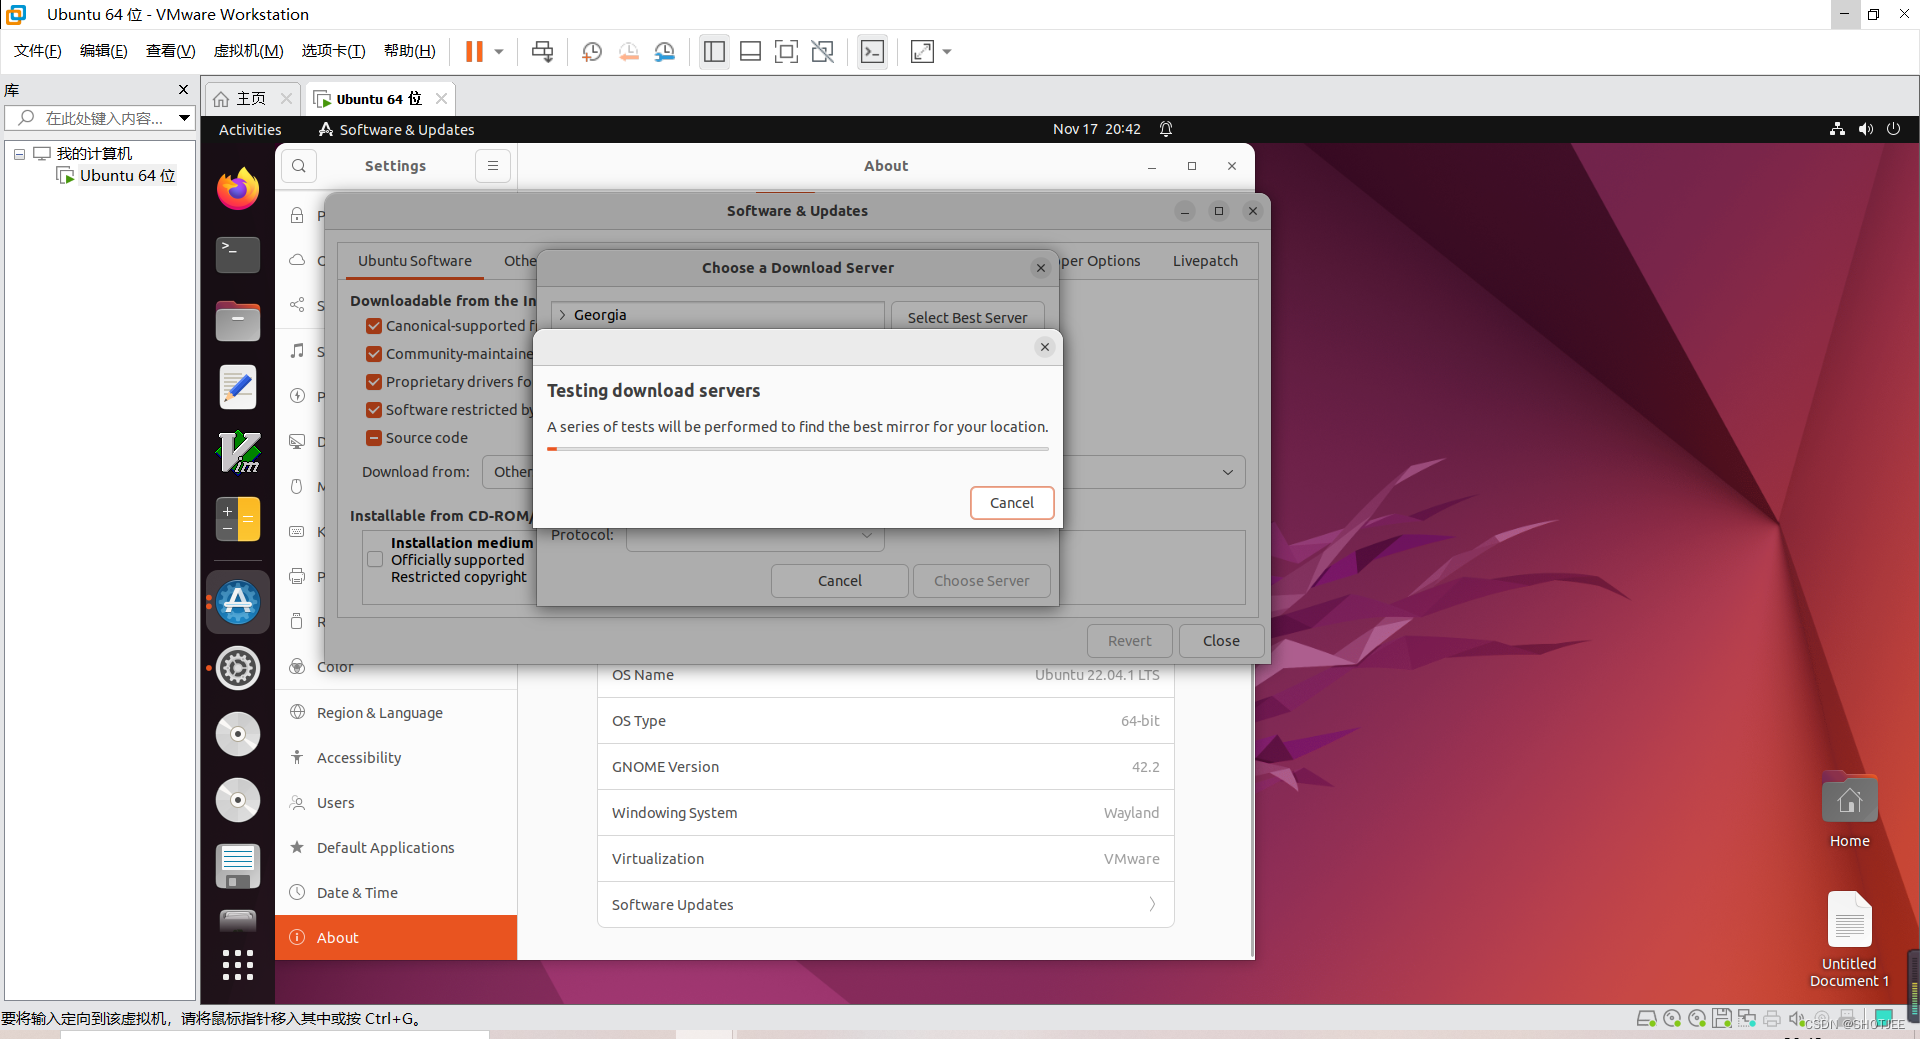Open the clock Nov 17 20:42 menu
Image resolution: width=1920 pixels, height=1039 pixels.
point(1096,129)
